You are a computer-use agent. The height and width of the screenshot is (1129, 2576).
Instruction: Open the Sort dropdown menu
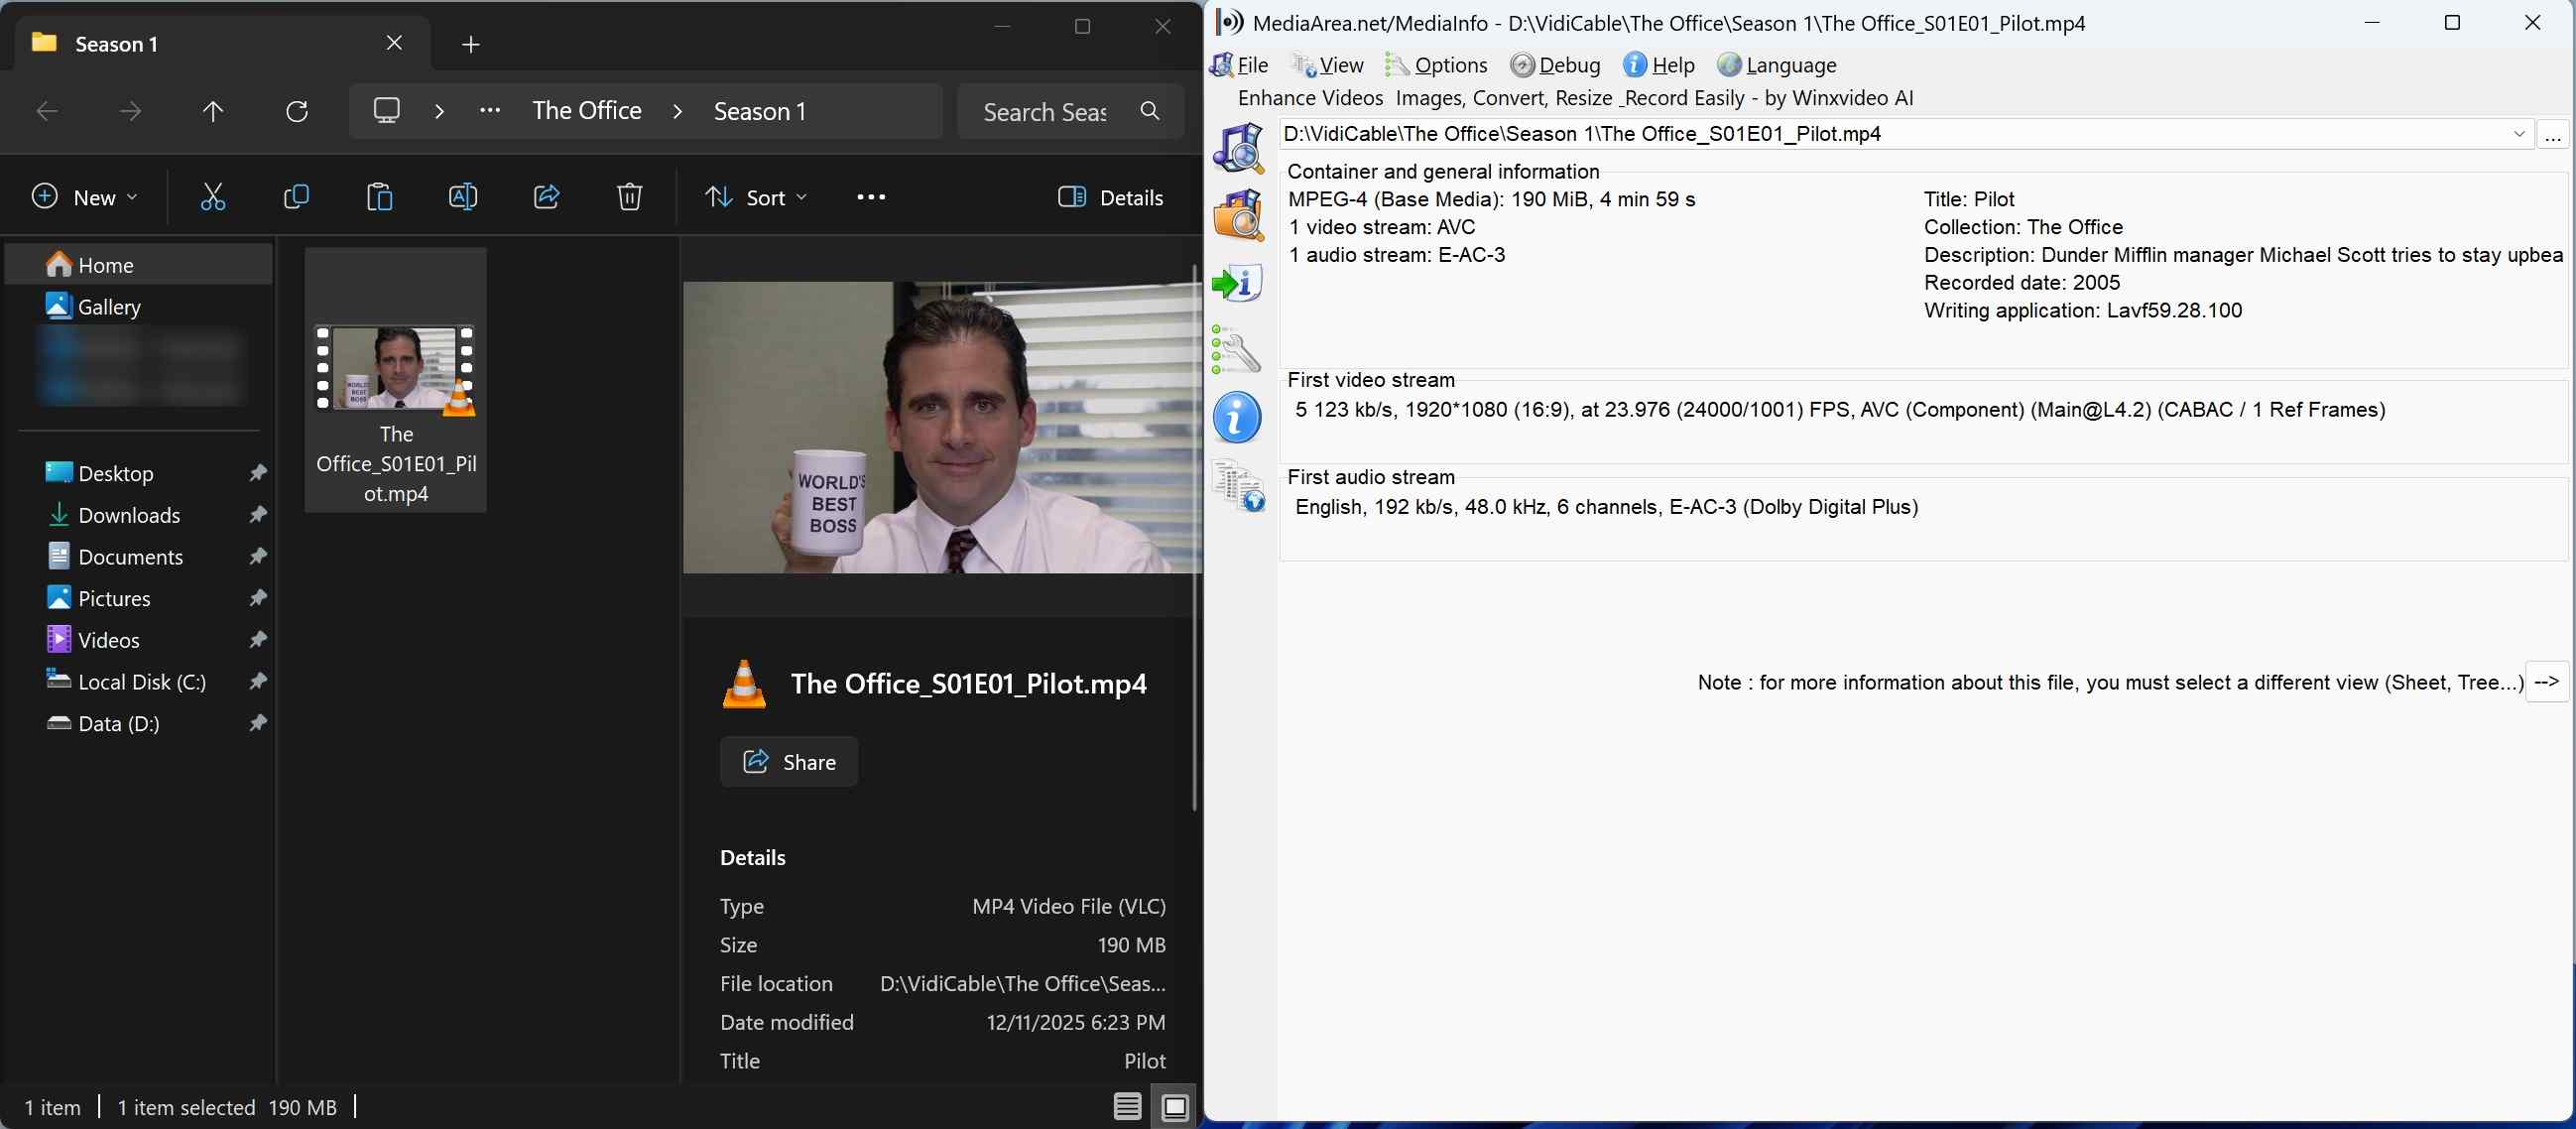tap(756, 196)
